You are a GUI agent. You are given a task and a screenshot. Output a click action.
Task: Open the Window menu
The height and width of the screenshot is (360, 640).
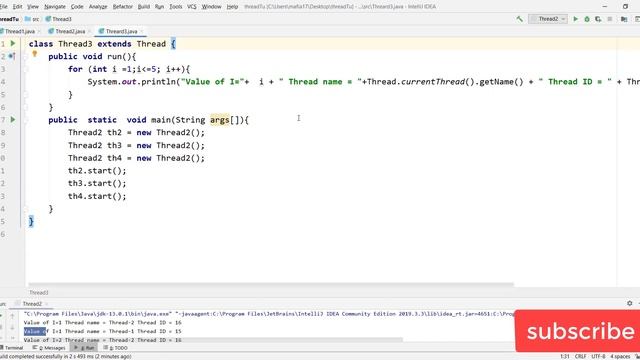(211, 7)
